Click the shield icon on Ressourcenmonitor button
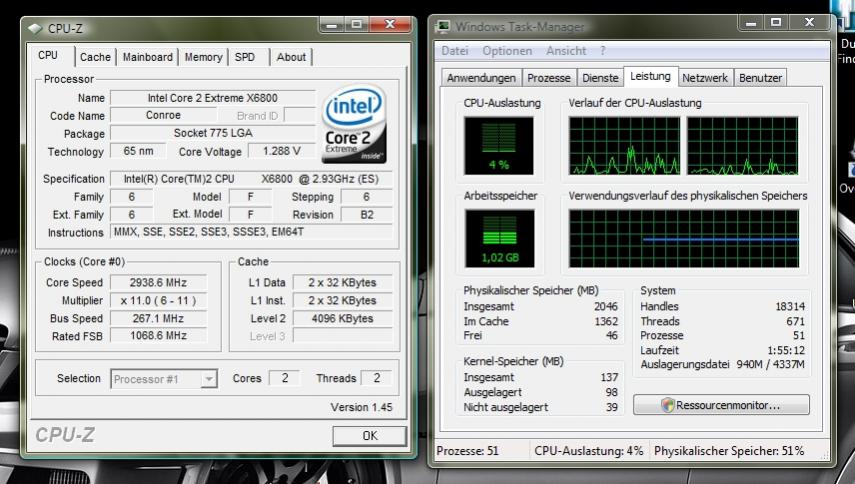This screenshot has width=855, height=484. click(667, 405)
